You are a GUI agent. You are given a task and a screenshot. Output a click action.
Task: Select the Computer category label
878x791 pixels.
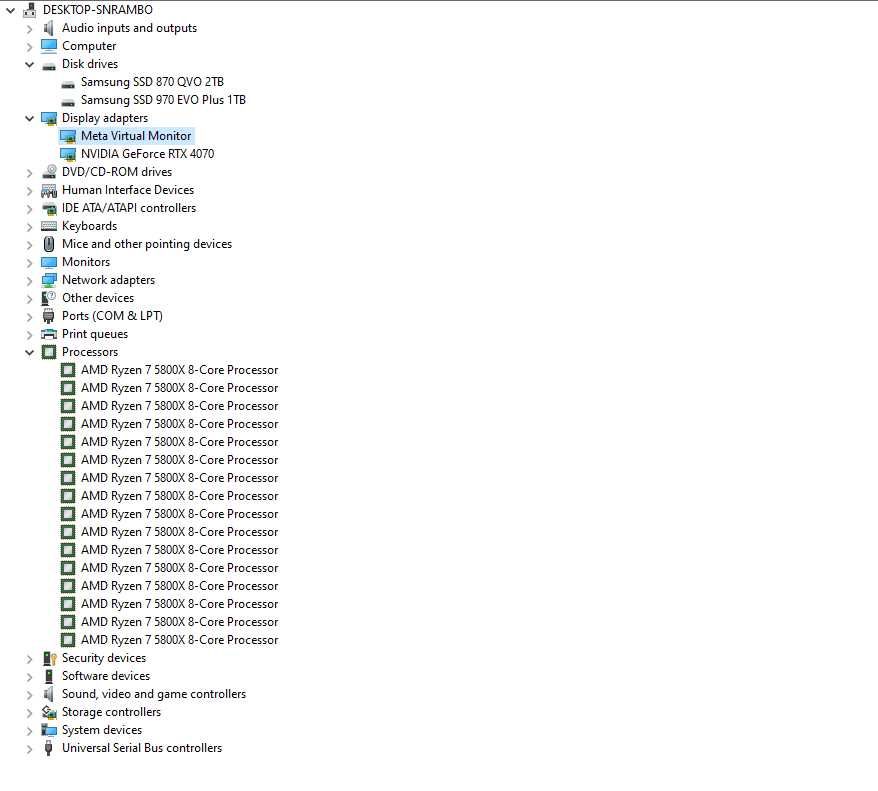pos(89,46)
